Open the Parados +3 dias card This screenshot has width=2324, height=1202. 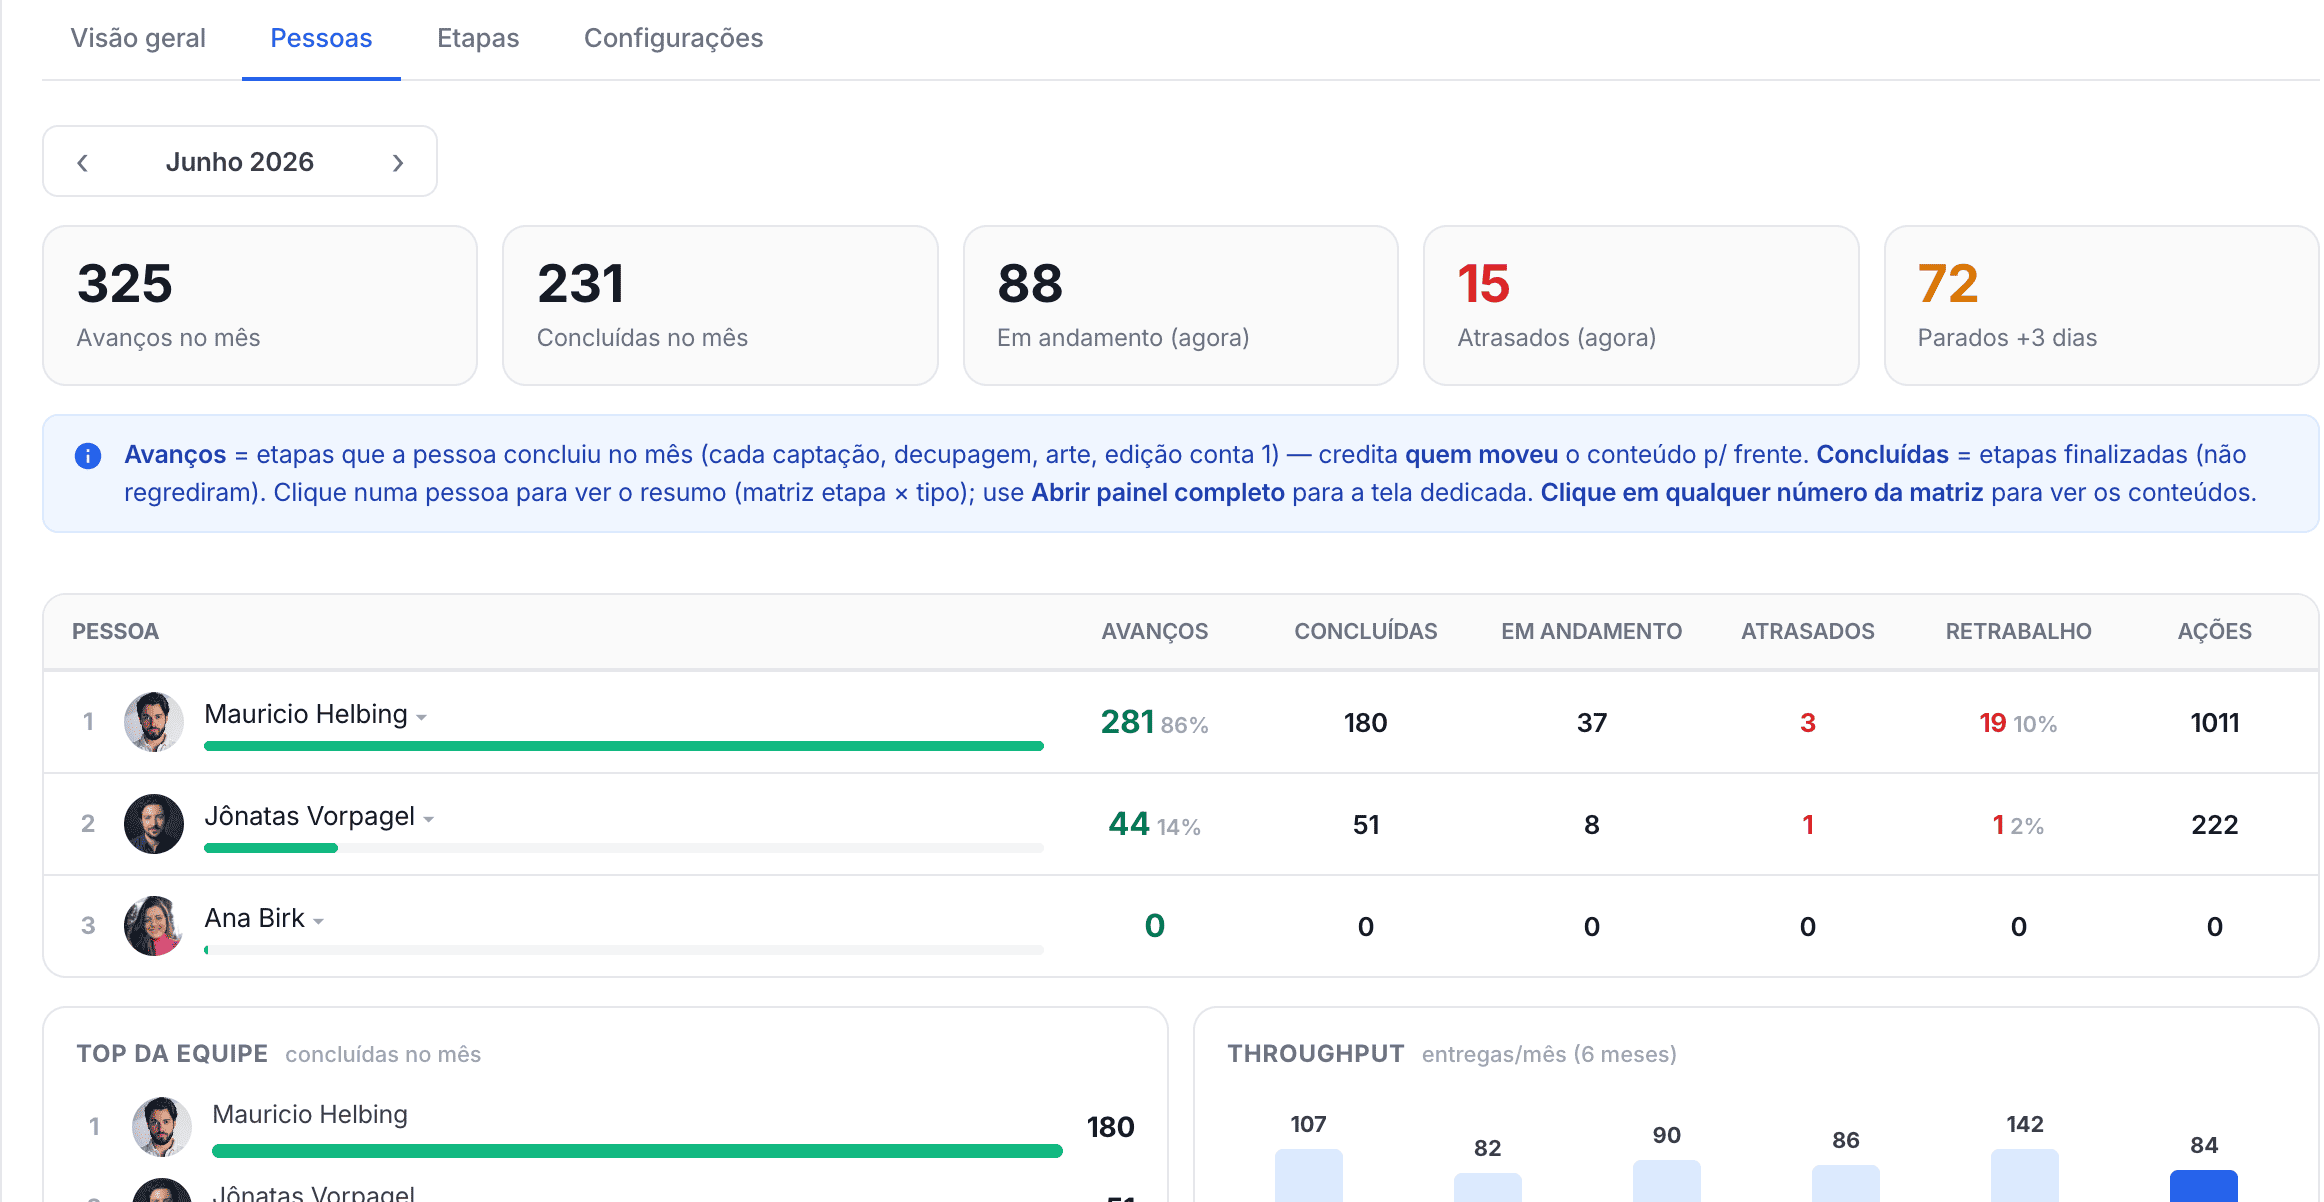pyautogui.click(x=2100, y=305)
